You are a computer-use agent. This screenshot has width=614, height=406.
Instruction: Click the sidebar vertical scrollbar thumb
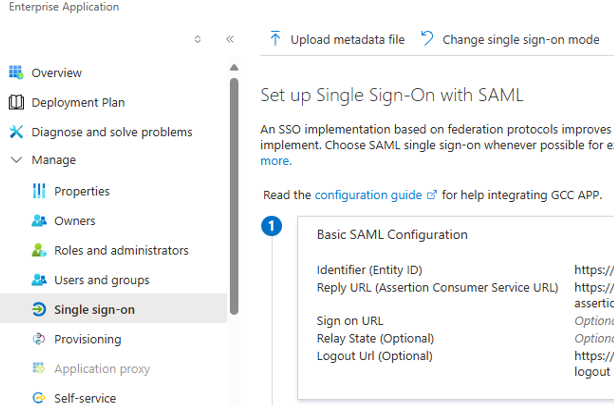coord(234,196)
